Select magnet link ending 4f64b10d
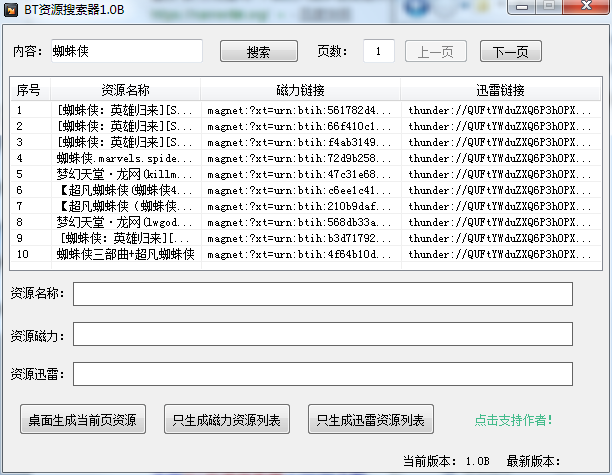This screenshot has width=612, height=475. (x=299, y=254)
